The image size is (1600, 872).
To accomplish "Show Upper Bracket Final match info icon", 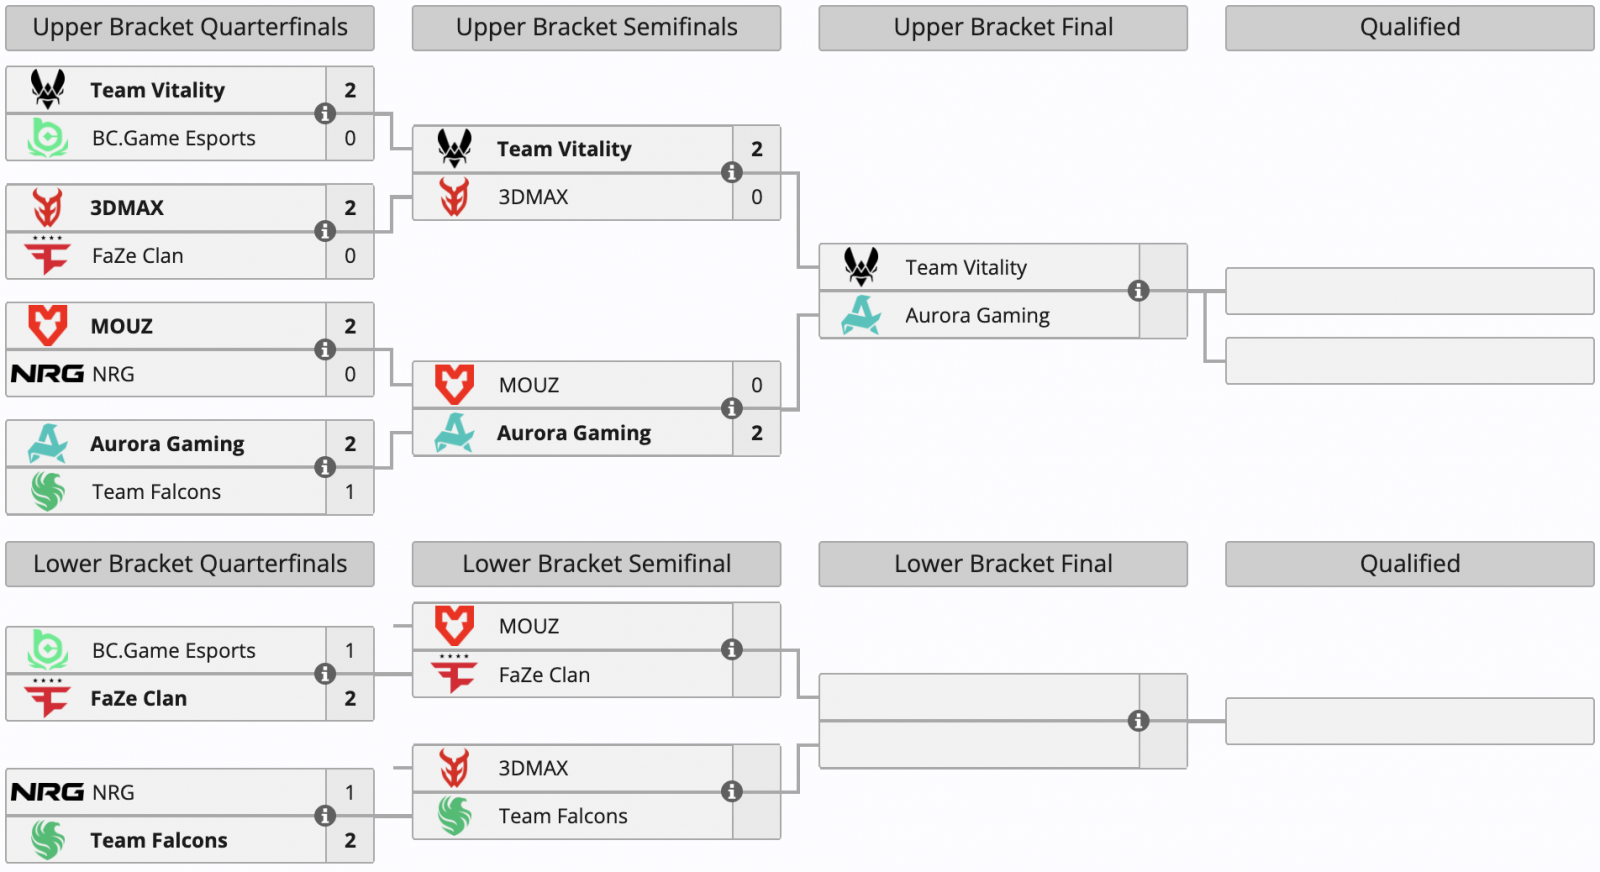I will click(x=1138, y=291).
